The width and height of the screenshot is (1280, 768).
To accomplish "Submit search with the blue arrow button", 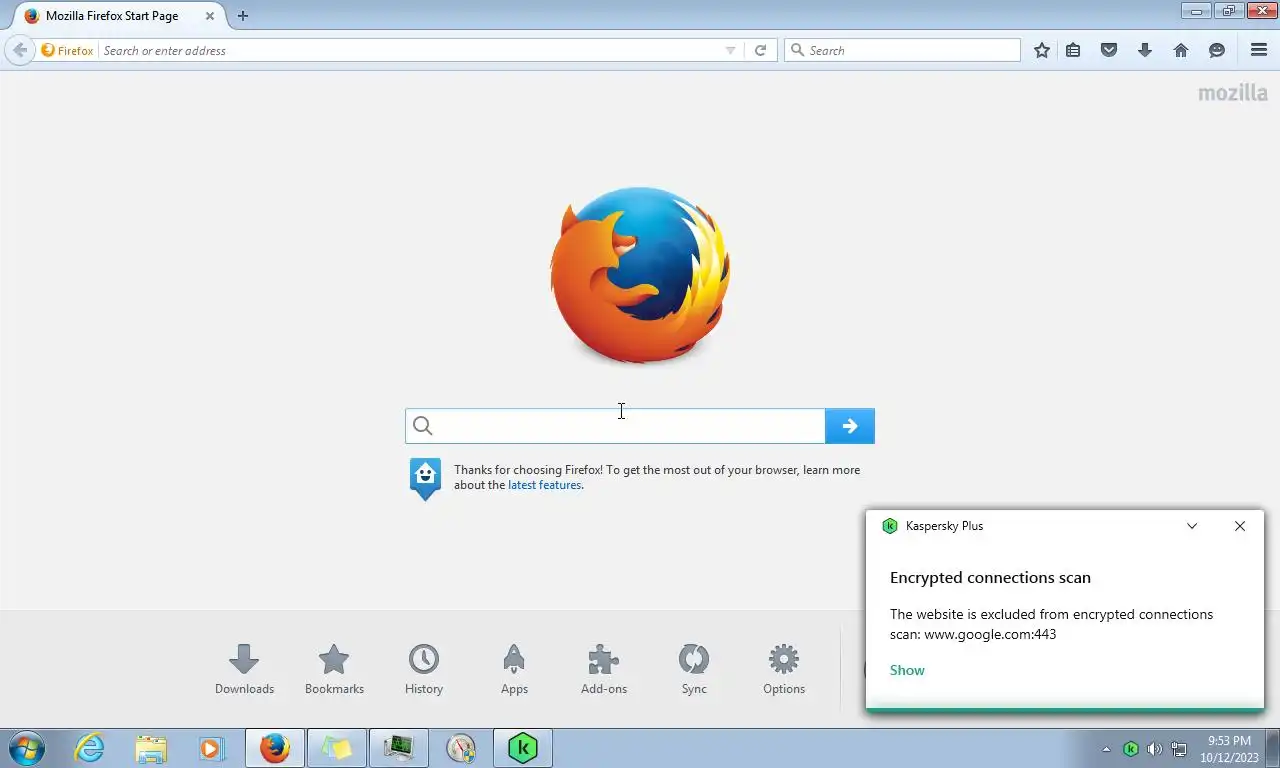I will point(850,426).
